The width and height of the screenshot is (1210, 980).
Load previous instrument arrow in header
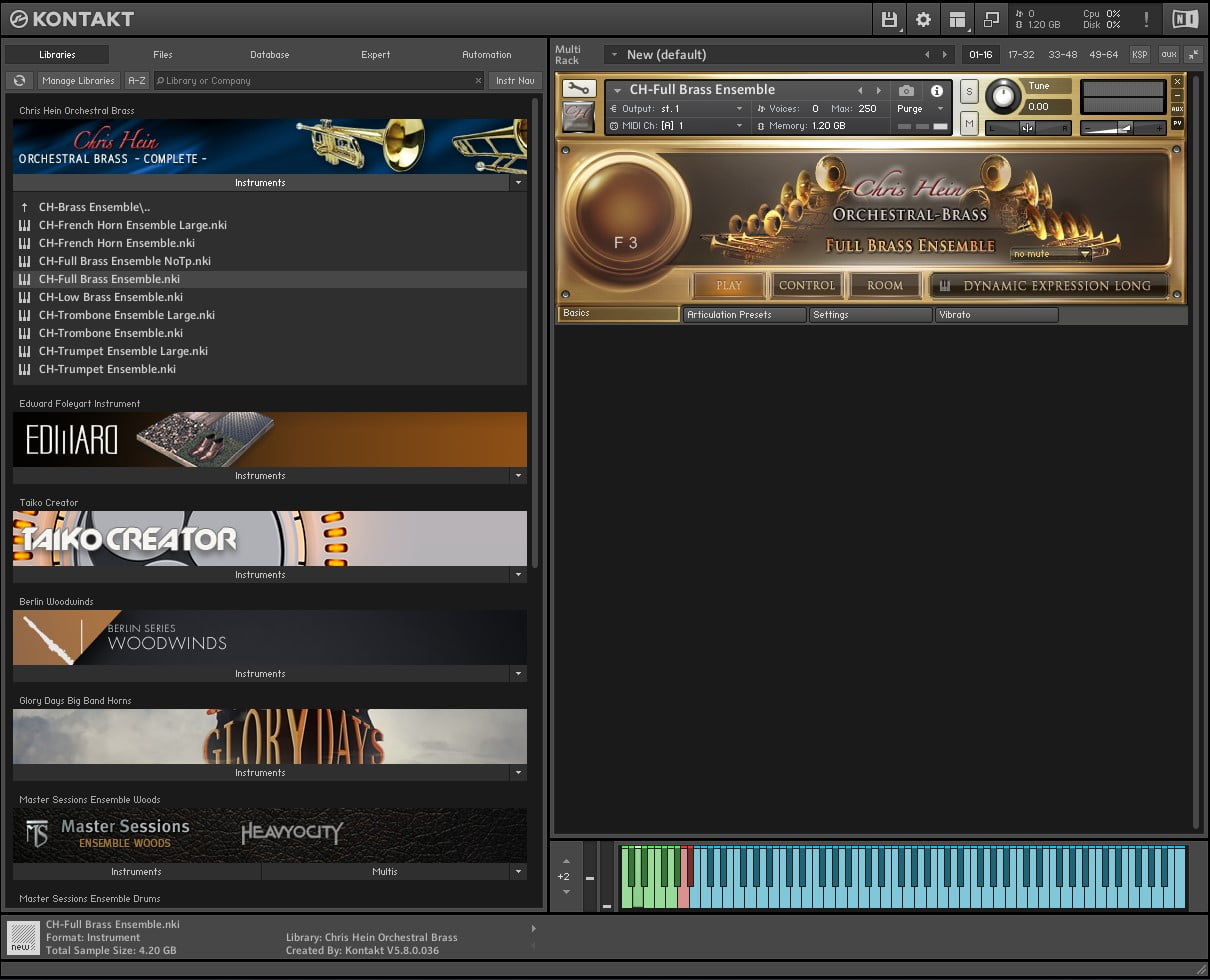point(859,90)
